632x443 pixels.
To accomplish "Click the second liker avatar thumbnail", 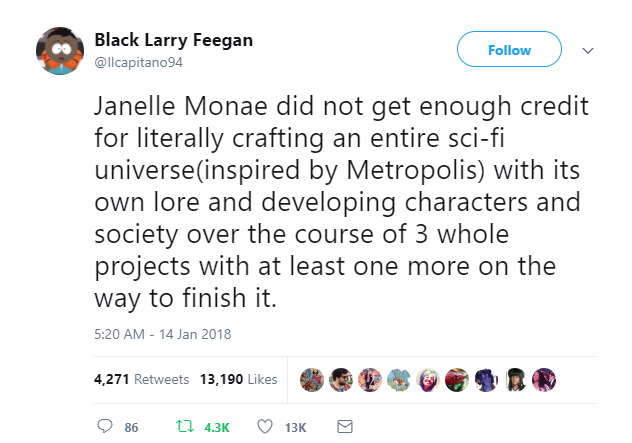I will (340, 379).
